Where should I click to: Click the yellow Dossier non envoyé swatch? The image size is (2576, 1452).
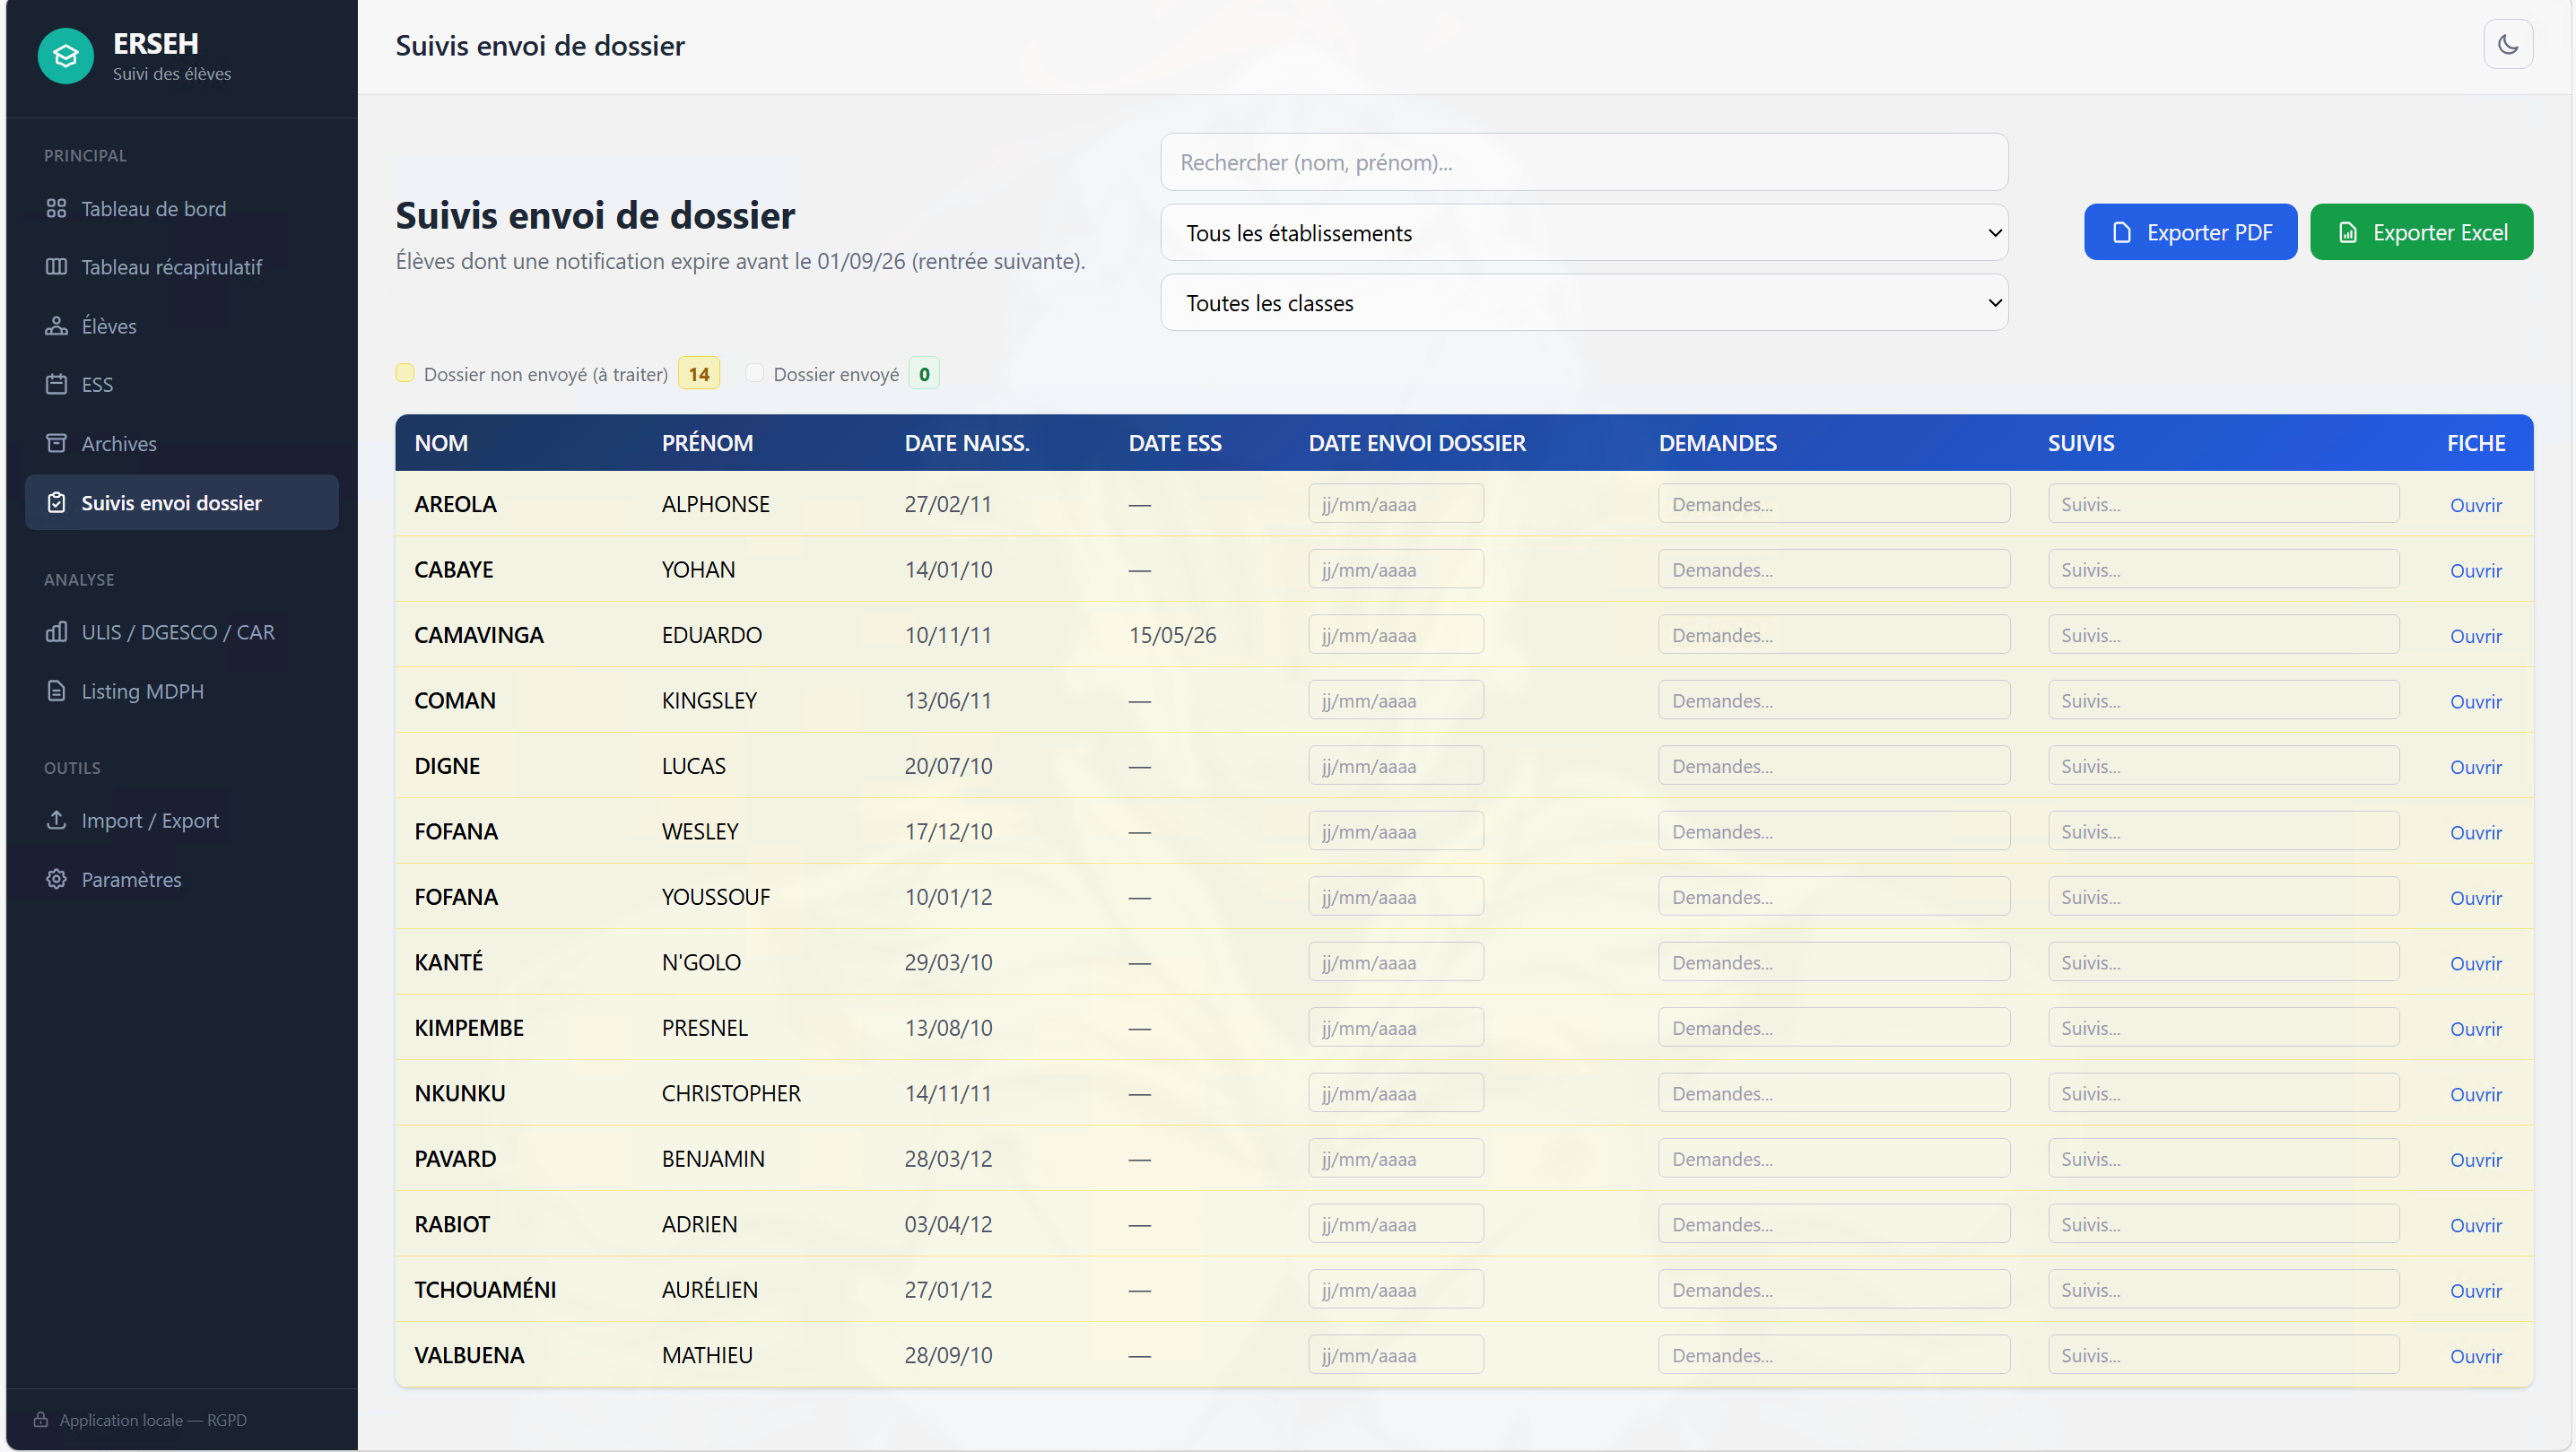(404, 373)
